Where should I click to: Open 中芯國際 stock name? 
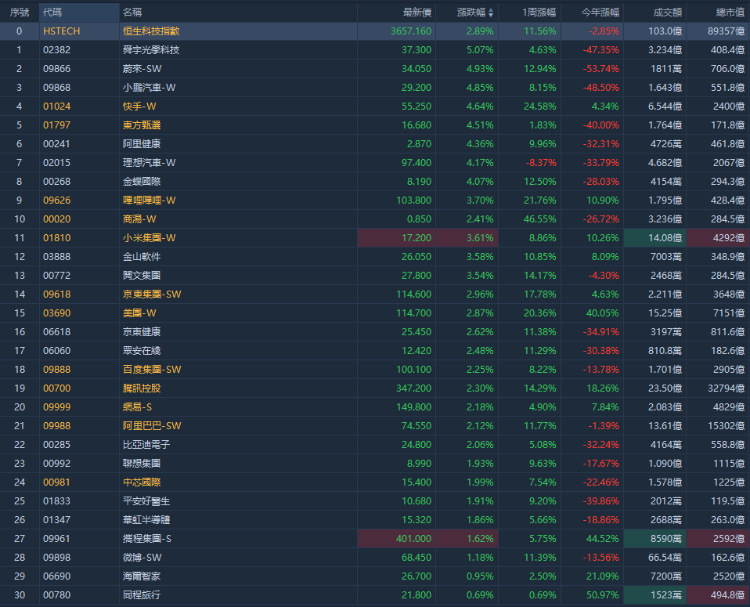pyautogui.click(x=142, y=482)
